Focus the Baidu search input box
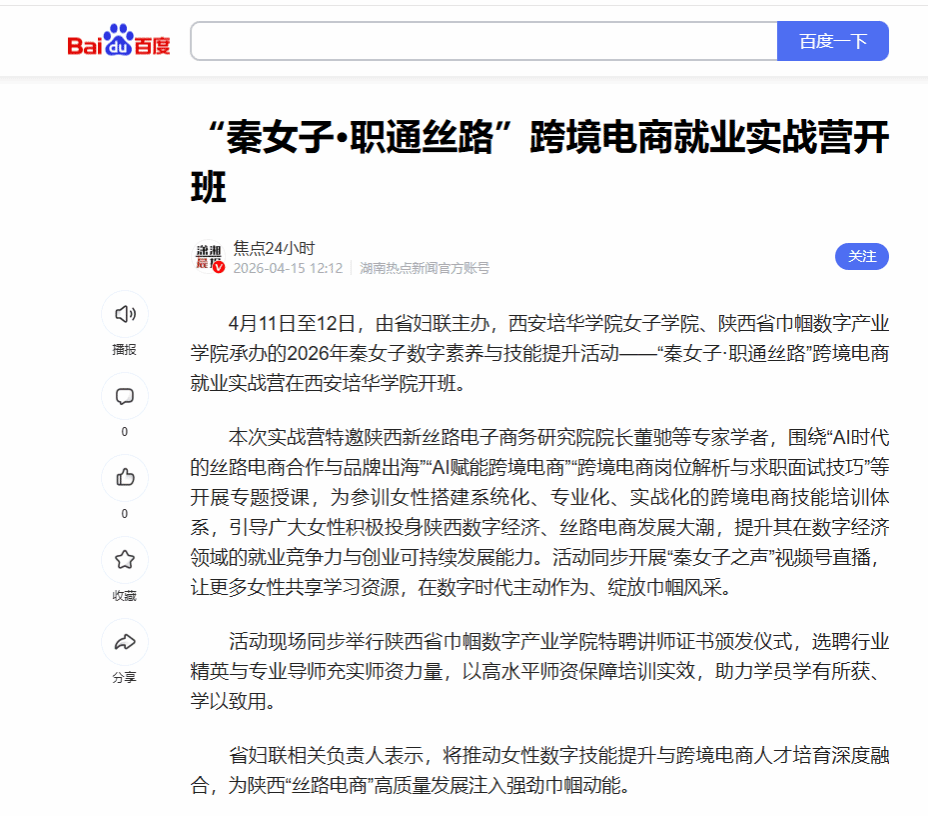This screenshot has width=928, height=816. (483, 41)
